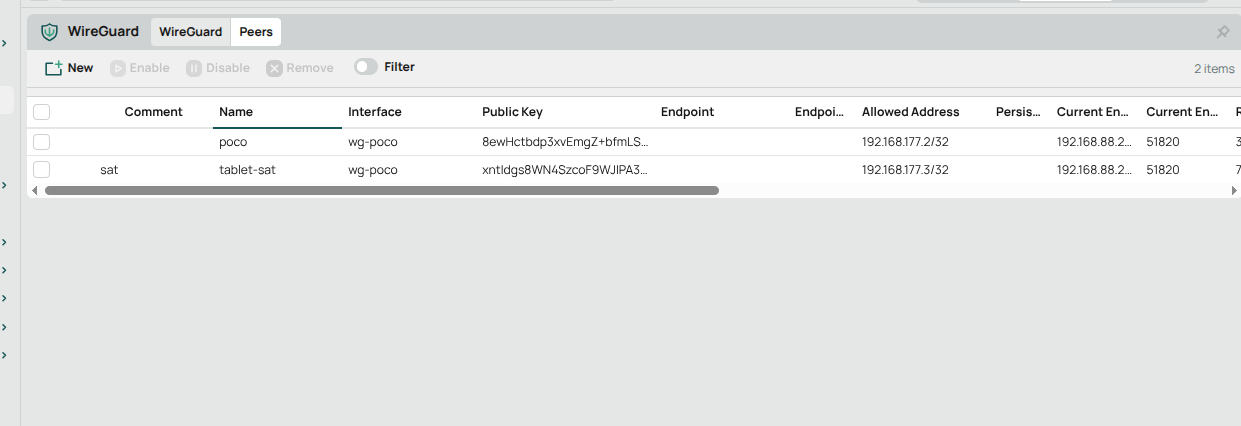Pin the WireGuard panel
The image size is (1241, 426).
pyautogui.click(x=1222, y=32)
